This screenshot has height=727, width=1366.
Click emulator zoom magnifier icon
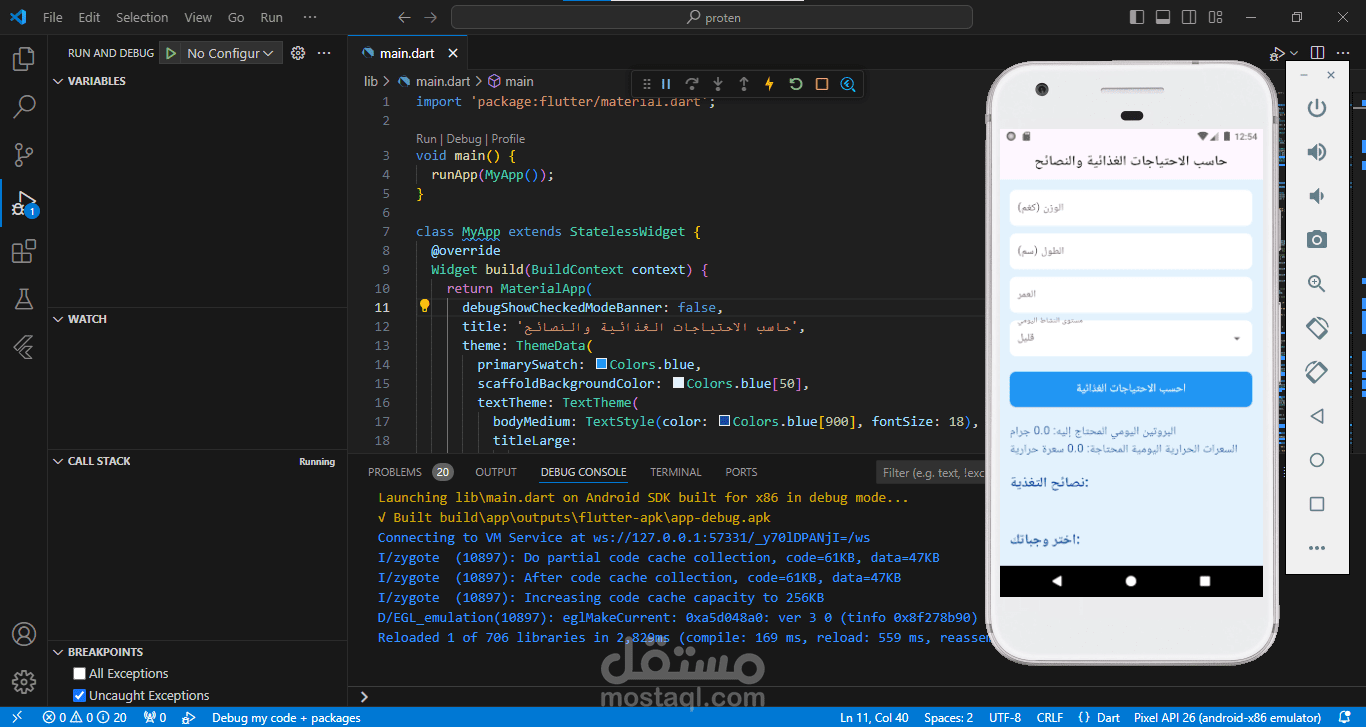(x=1317, y=284)
